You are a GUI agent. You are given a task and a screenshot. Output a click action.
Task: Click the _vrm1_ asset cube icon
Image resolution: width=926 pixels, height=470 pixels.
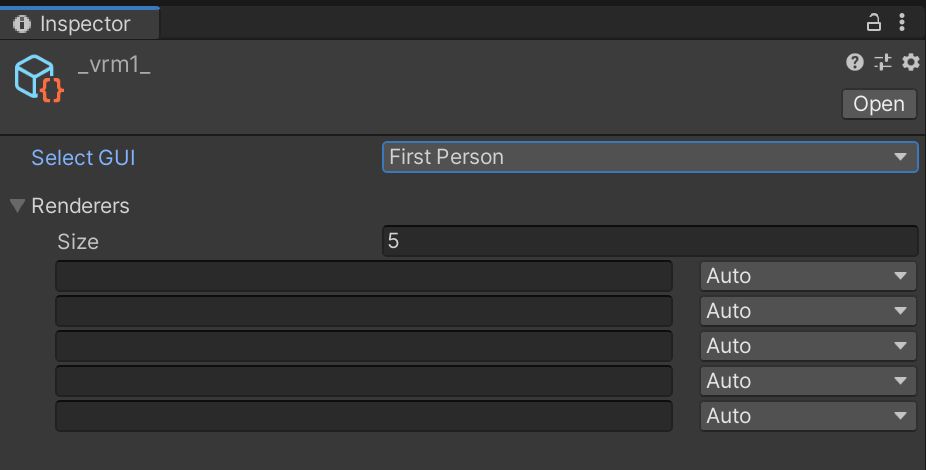(39, 79)
